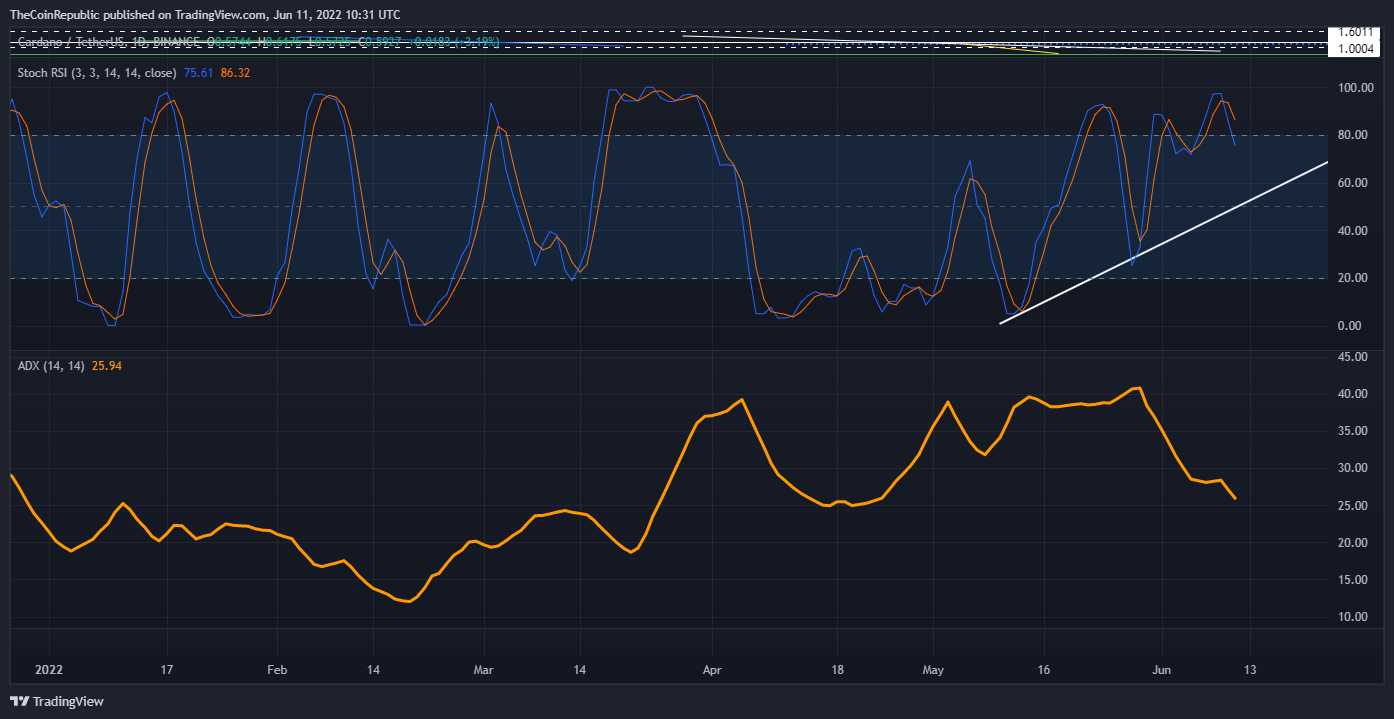The width and height of the screenshot is (1394, 719).
Task: Click the Stoch RSI indicator label
Action: click(x=97, y=73)
